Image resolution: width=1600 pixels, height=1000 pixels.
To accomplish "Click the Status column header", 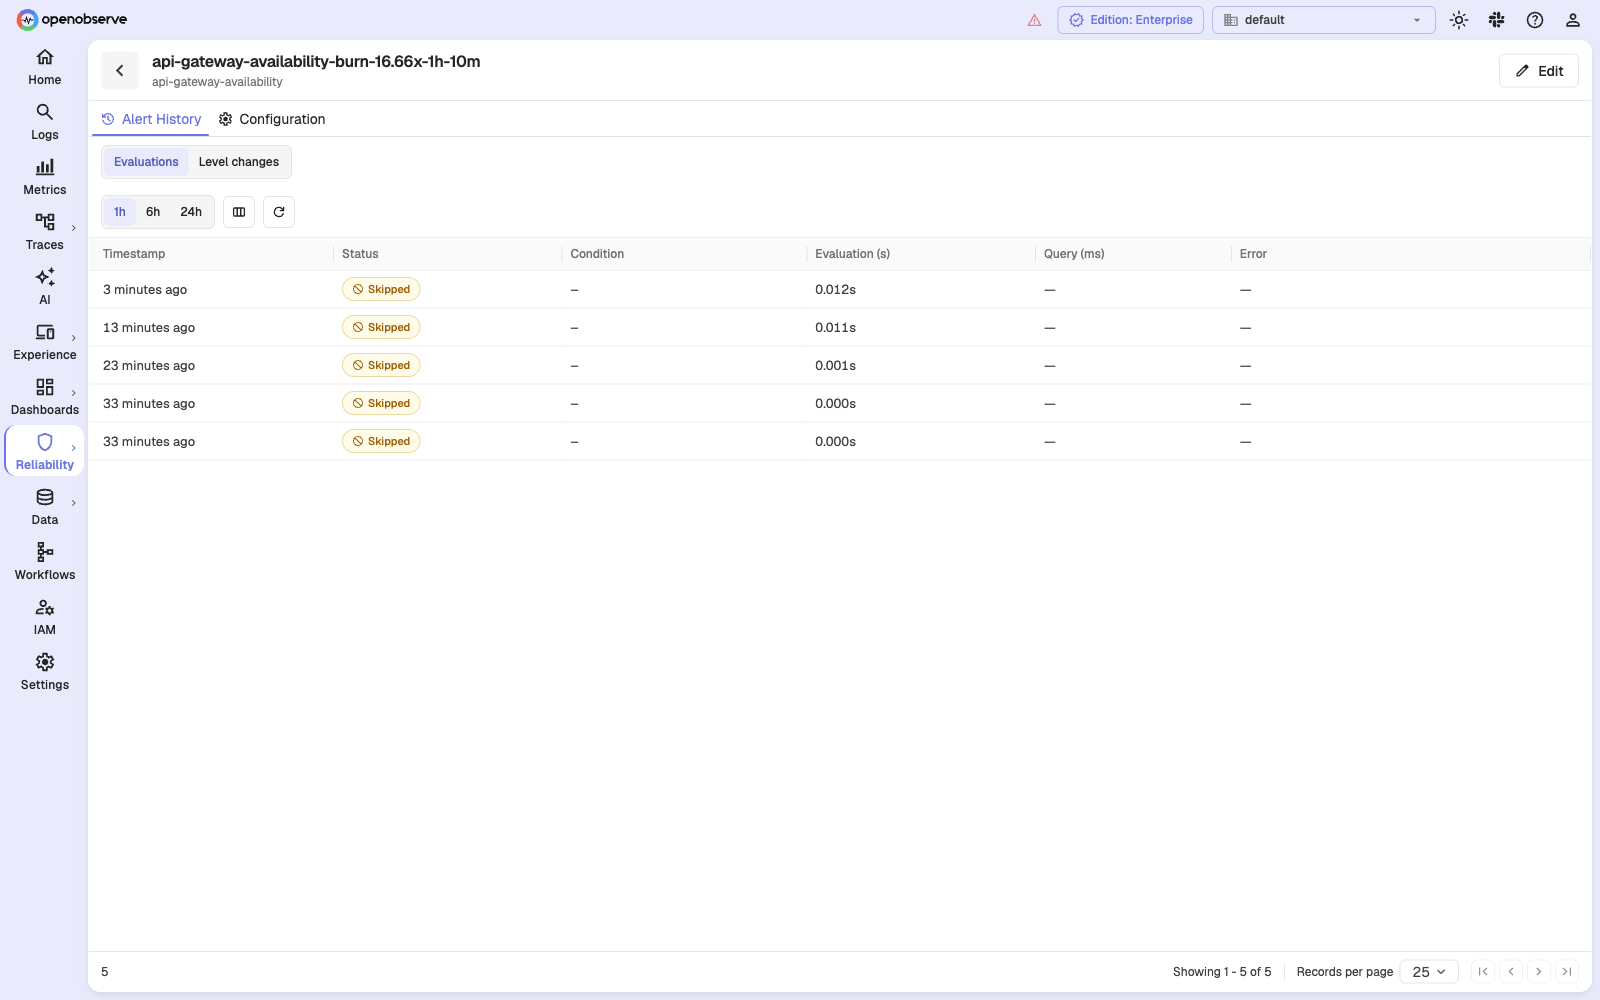I will 360,254.
